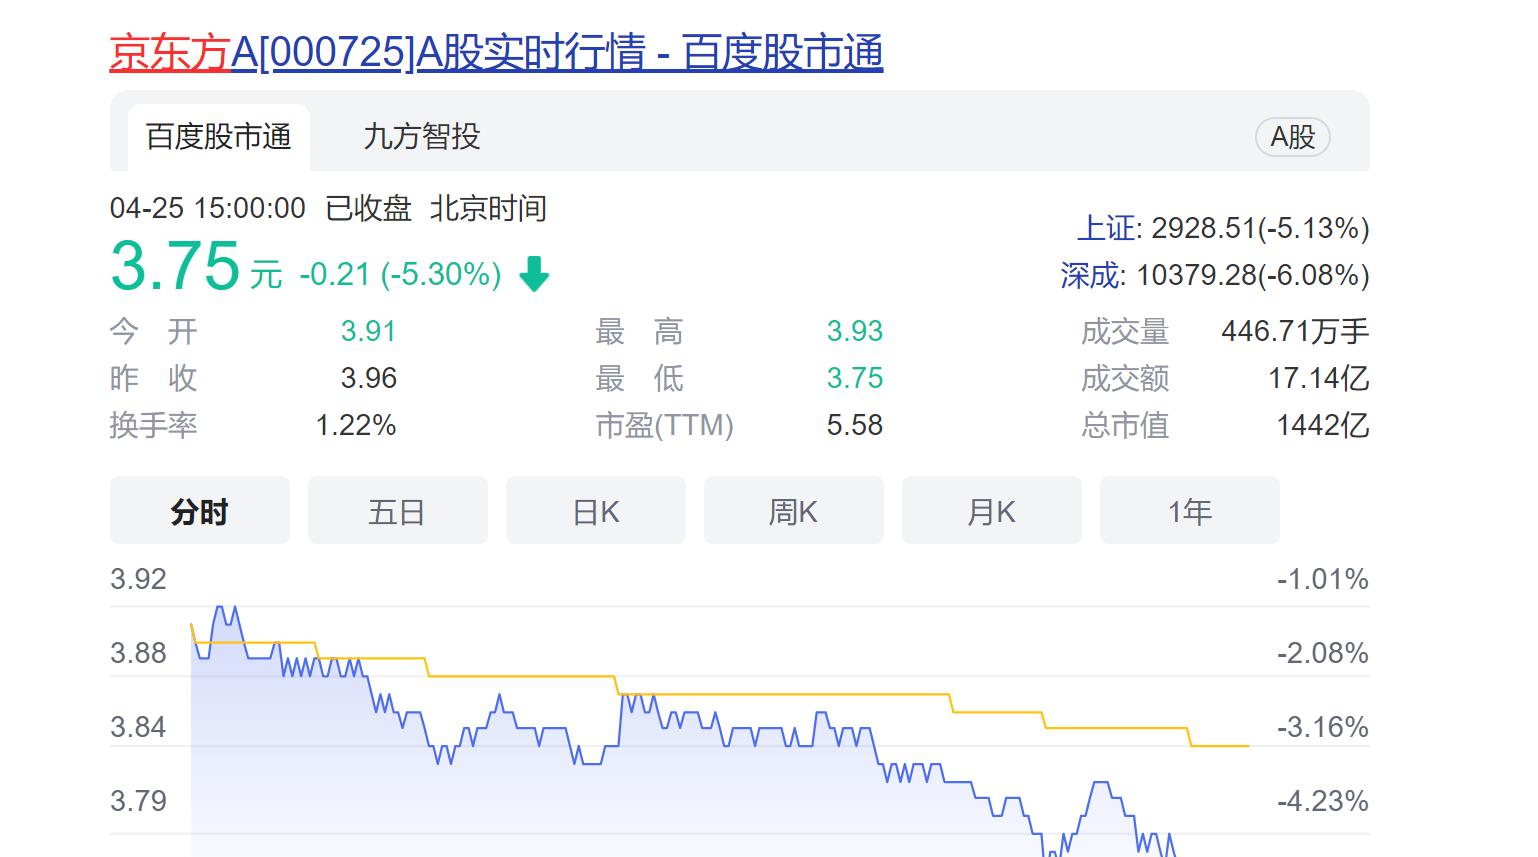The width and height of the screenshot is (1538, 857).
Task: Switch to 九方智投 tab
Action: [422, 137]
